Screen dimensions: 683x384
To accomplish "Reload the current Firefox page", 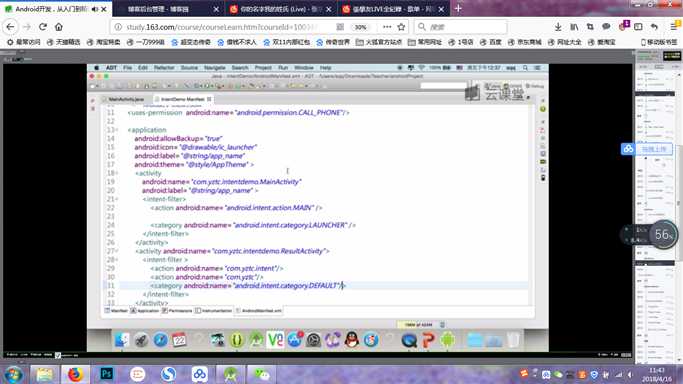I will 43,27.
